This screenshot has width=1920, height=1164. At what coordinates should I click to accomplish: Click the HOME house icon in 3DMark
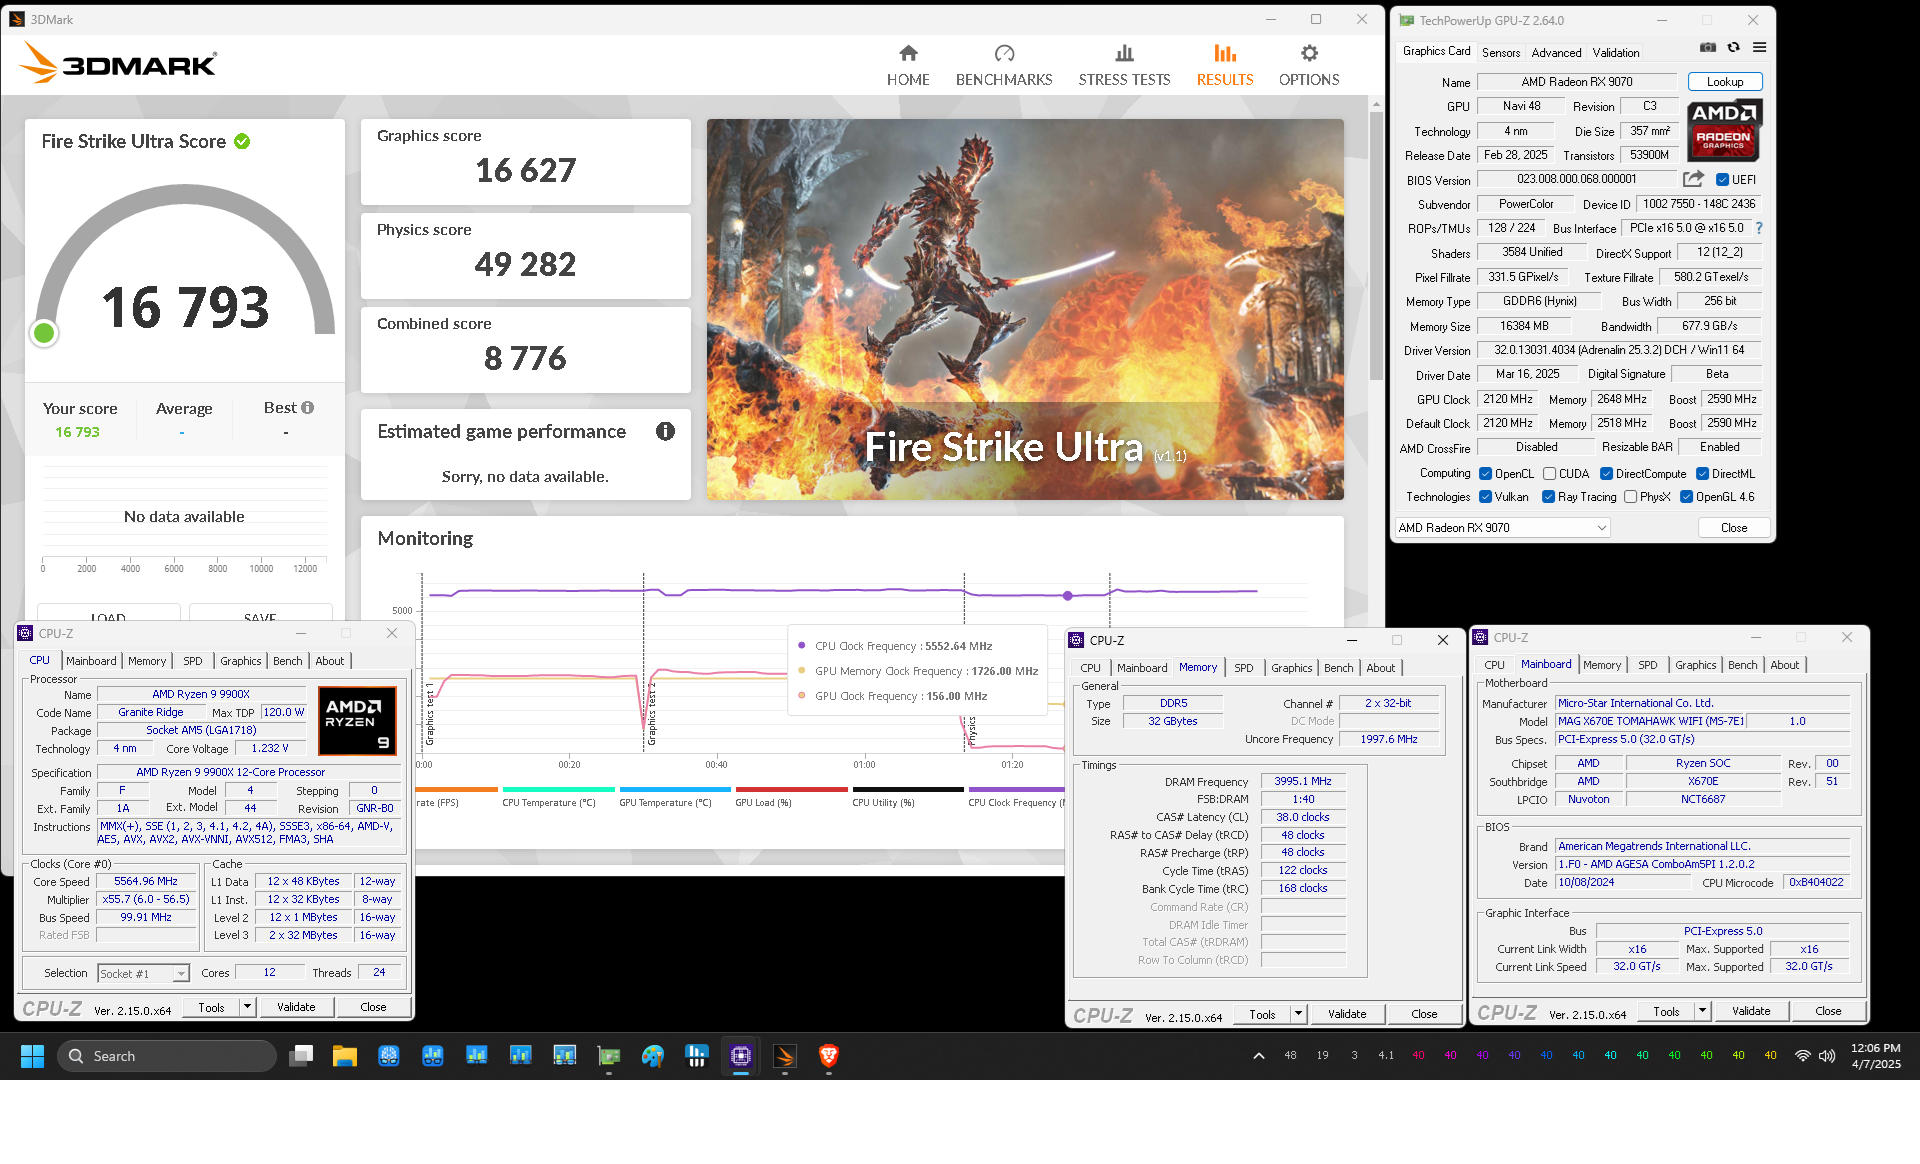tap(908, 53)
